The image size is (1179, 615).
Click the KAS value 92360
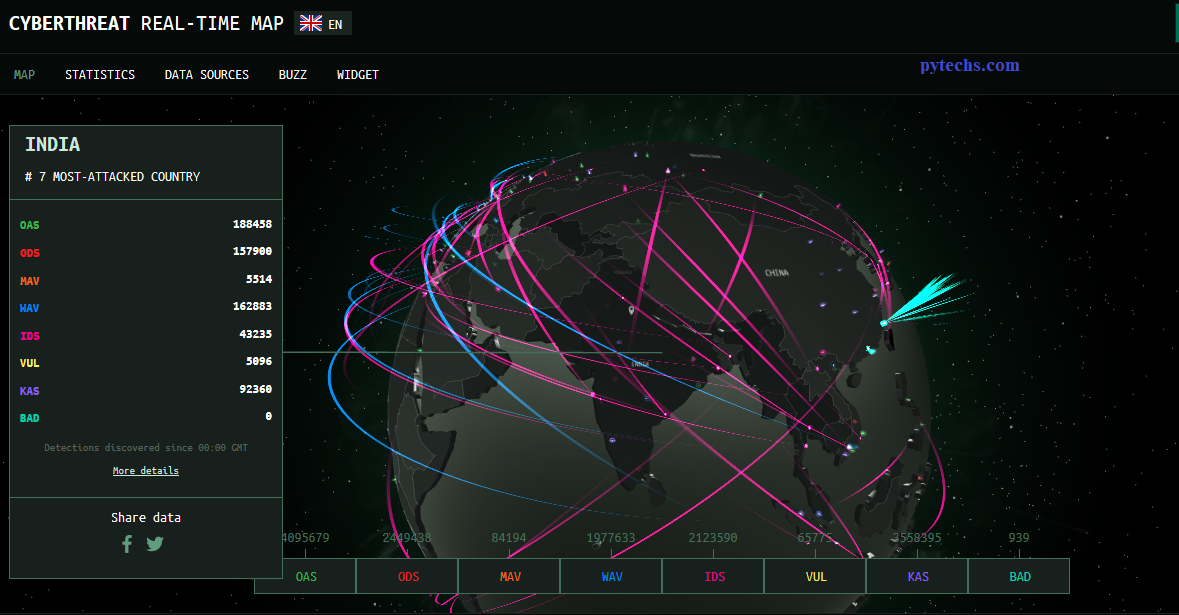(256, 389)
